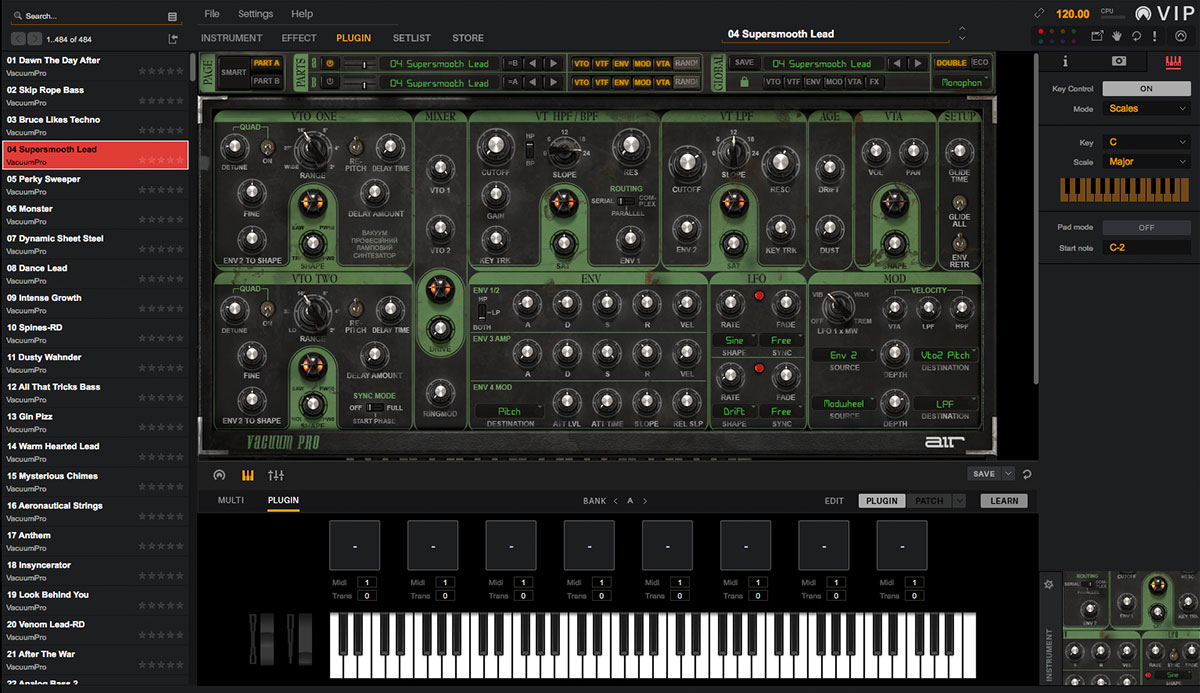
Task: Turn off the Key Control toggle
Action: 1146,88
